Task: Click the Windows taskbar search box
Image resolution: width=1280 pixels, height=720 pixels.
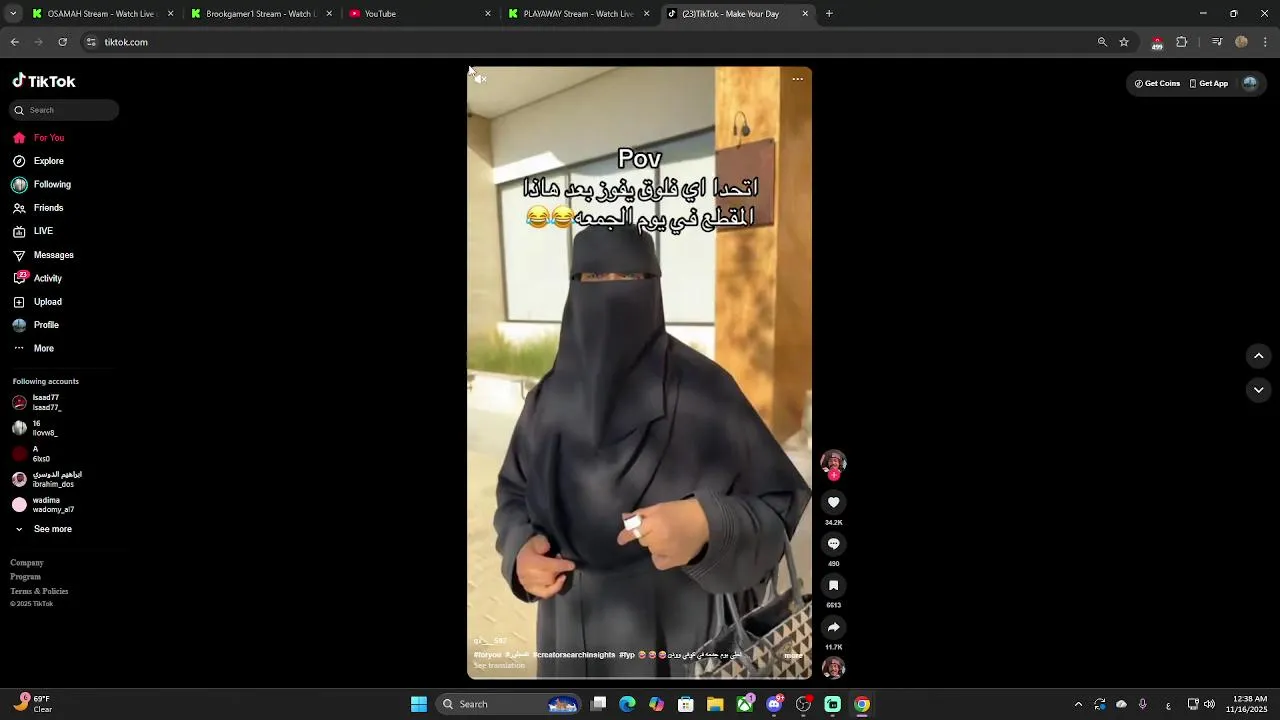Action: 509,704
